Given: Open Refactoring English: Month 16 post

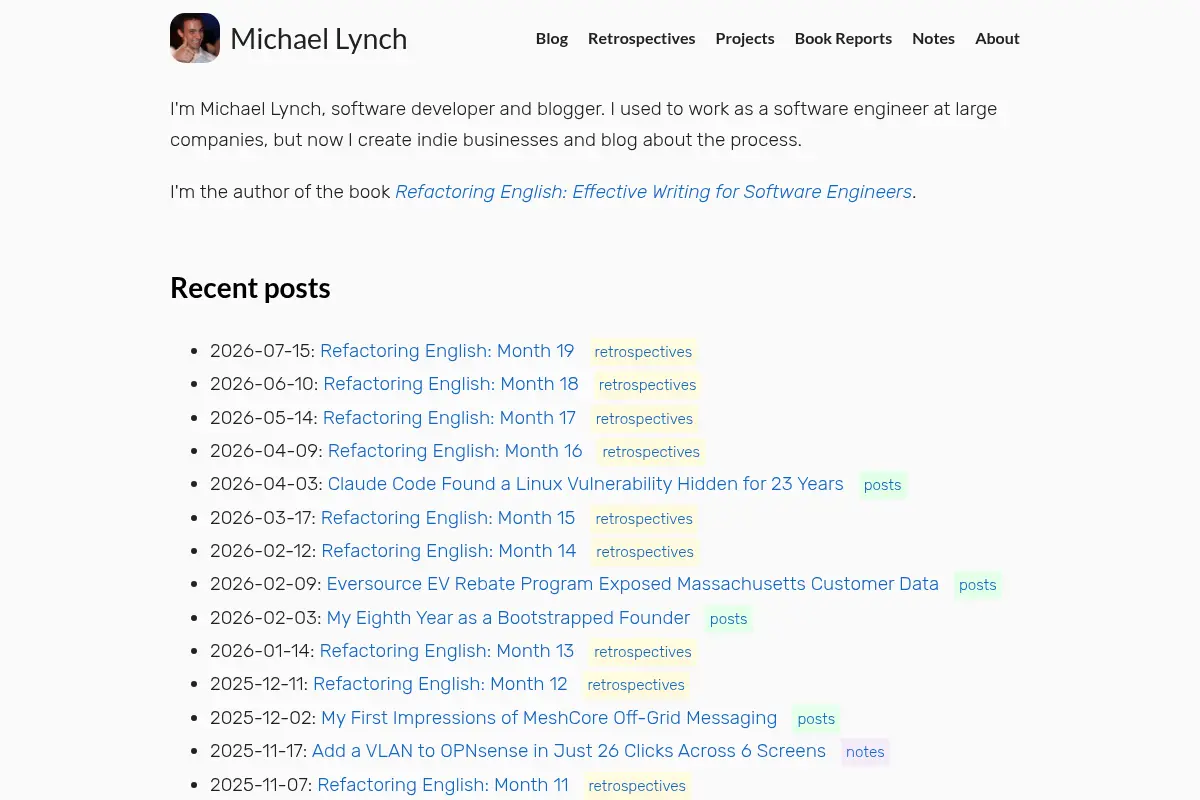Looking at the screenshot, I should [x=455, y=451].
